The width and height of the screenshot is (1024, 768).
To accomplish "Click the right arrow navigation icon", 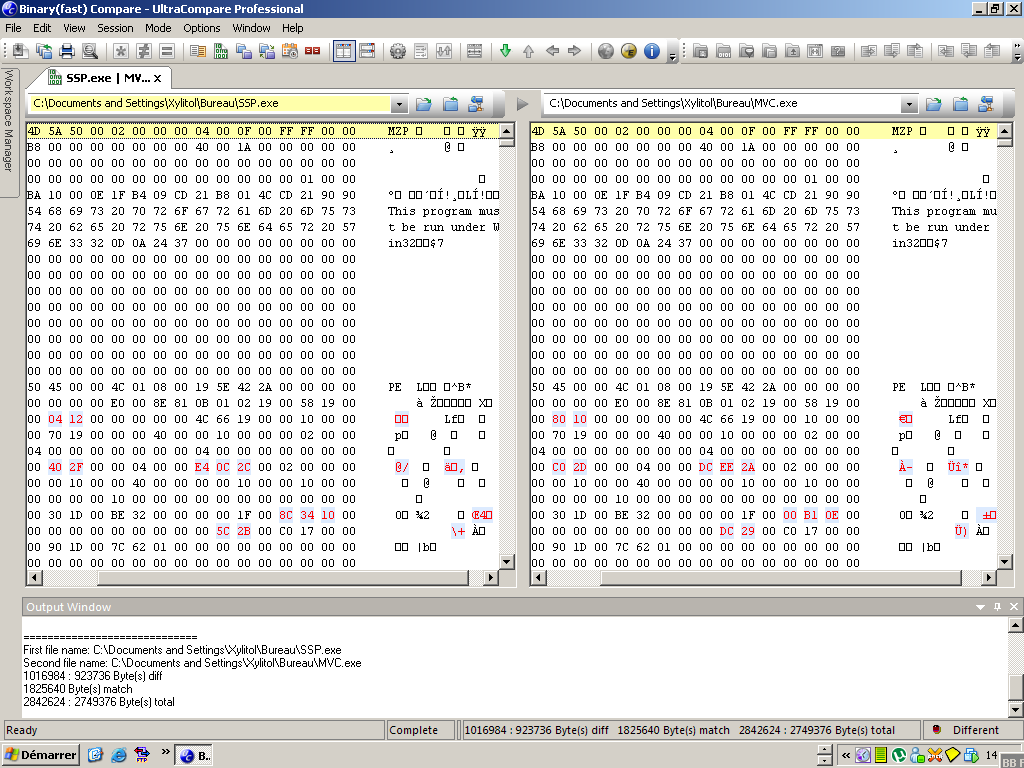I will (x=575, y=51).
